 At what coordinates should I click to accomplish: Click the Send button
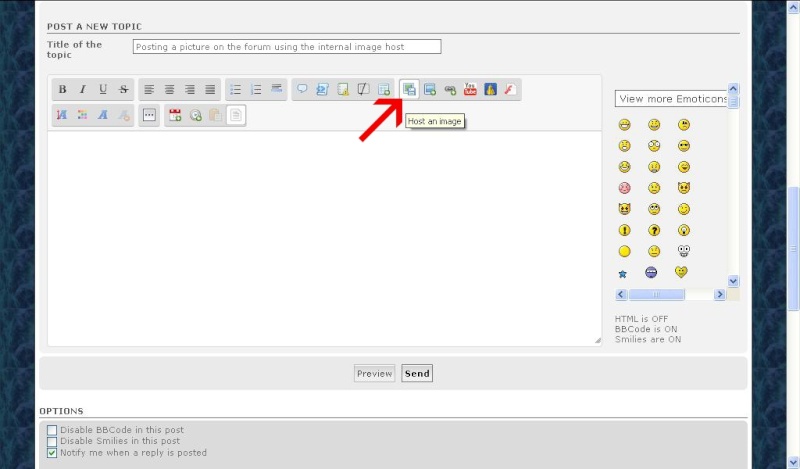417,374
